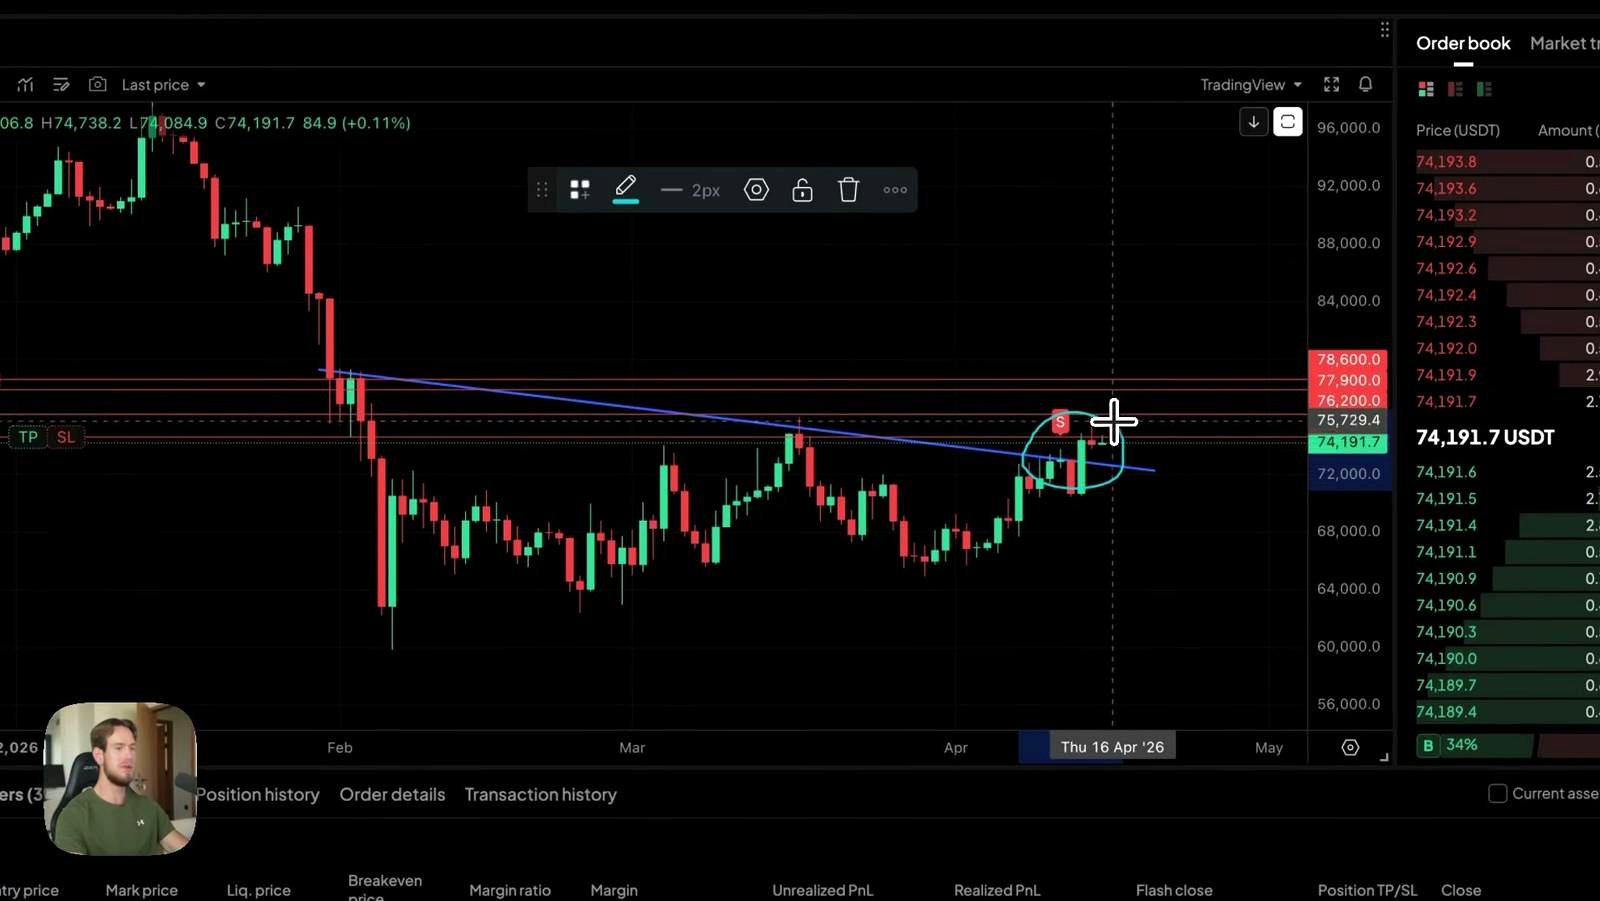Click the B 34% buy ratio bar

point(1475,745)
